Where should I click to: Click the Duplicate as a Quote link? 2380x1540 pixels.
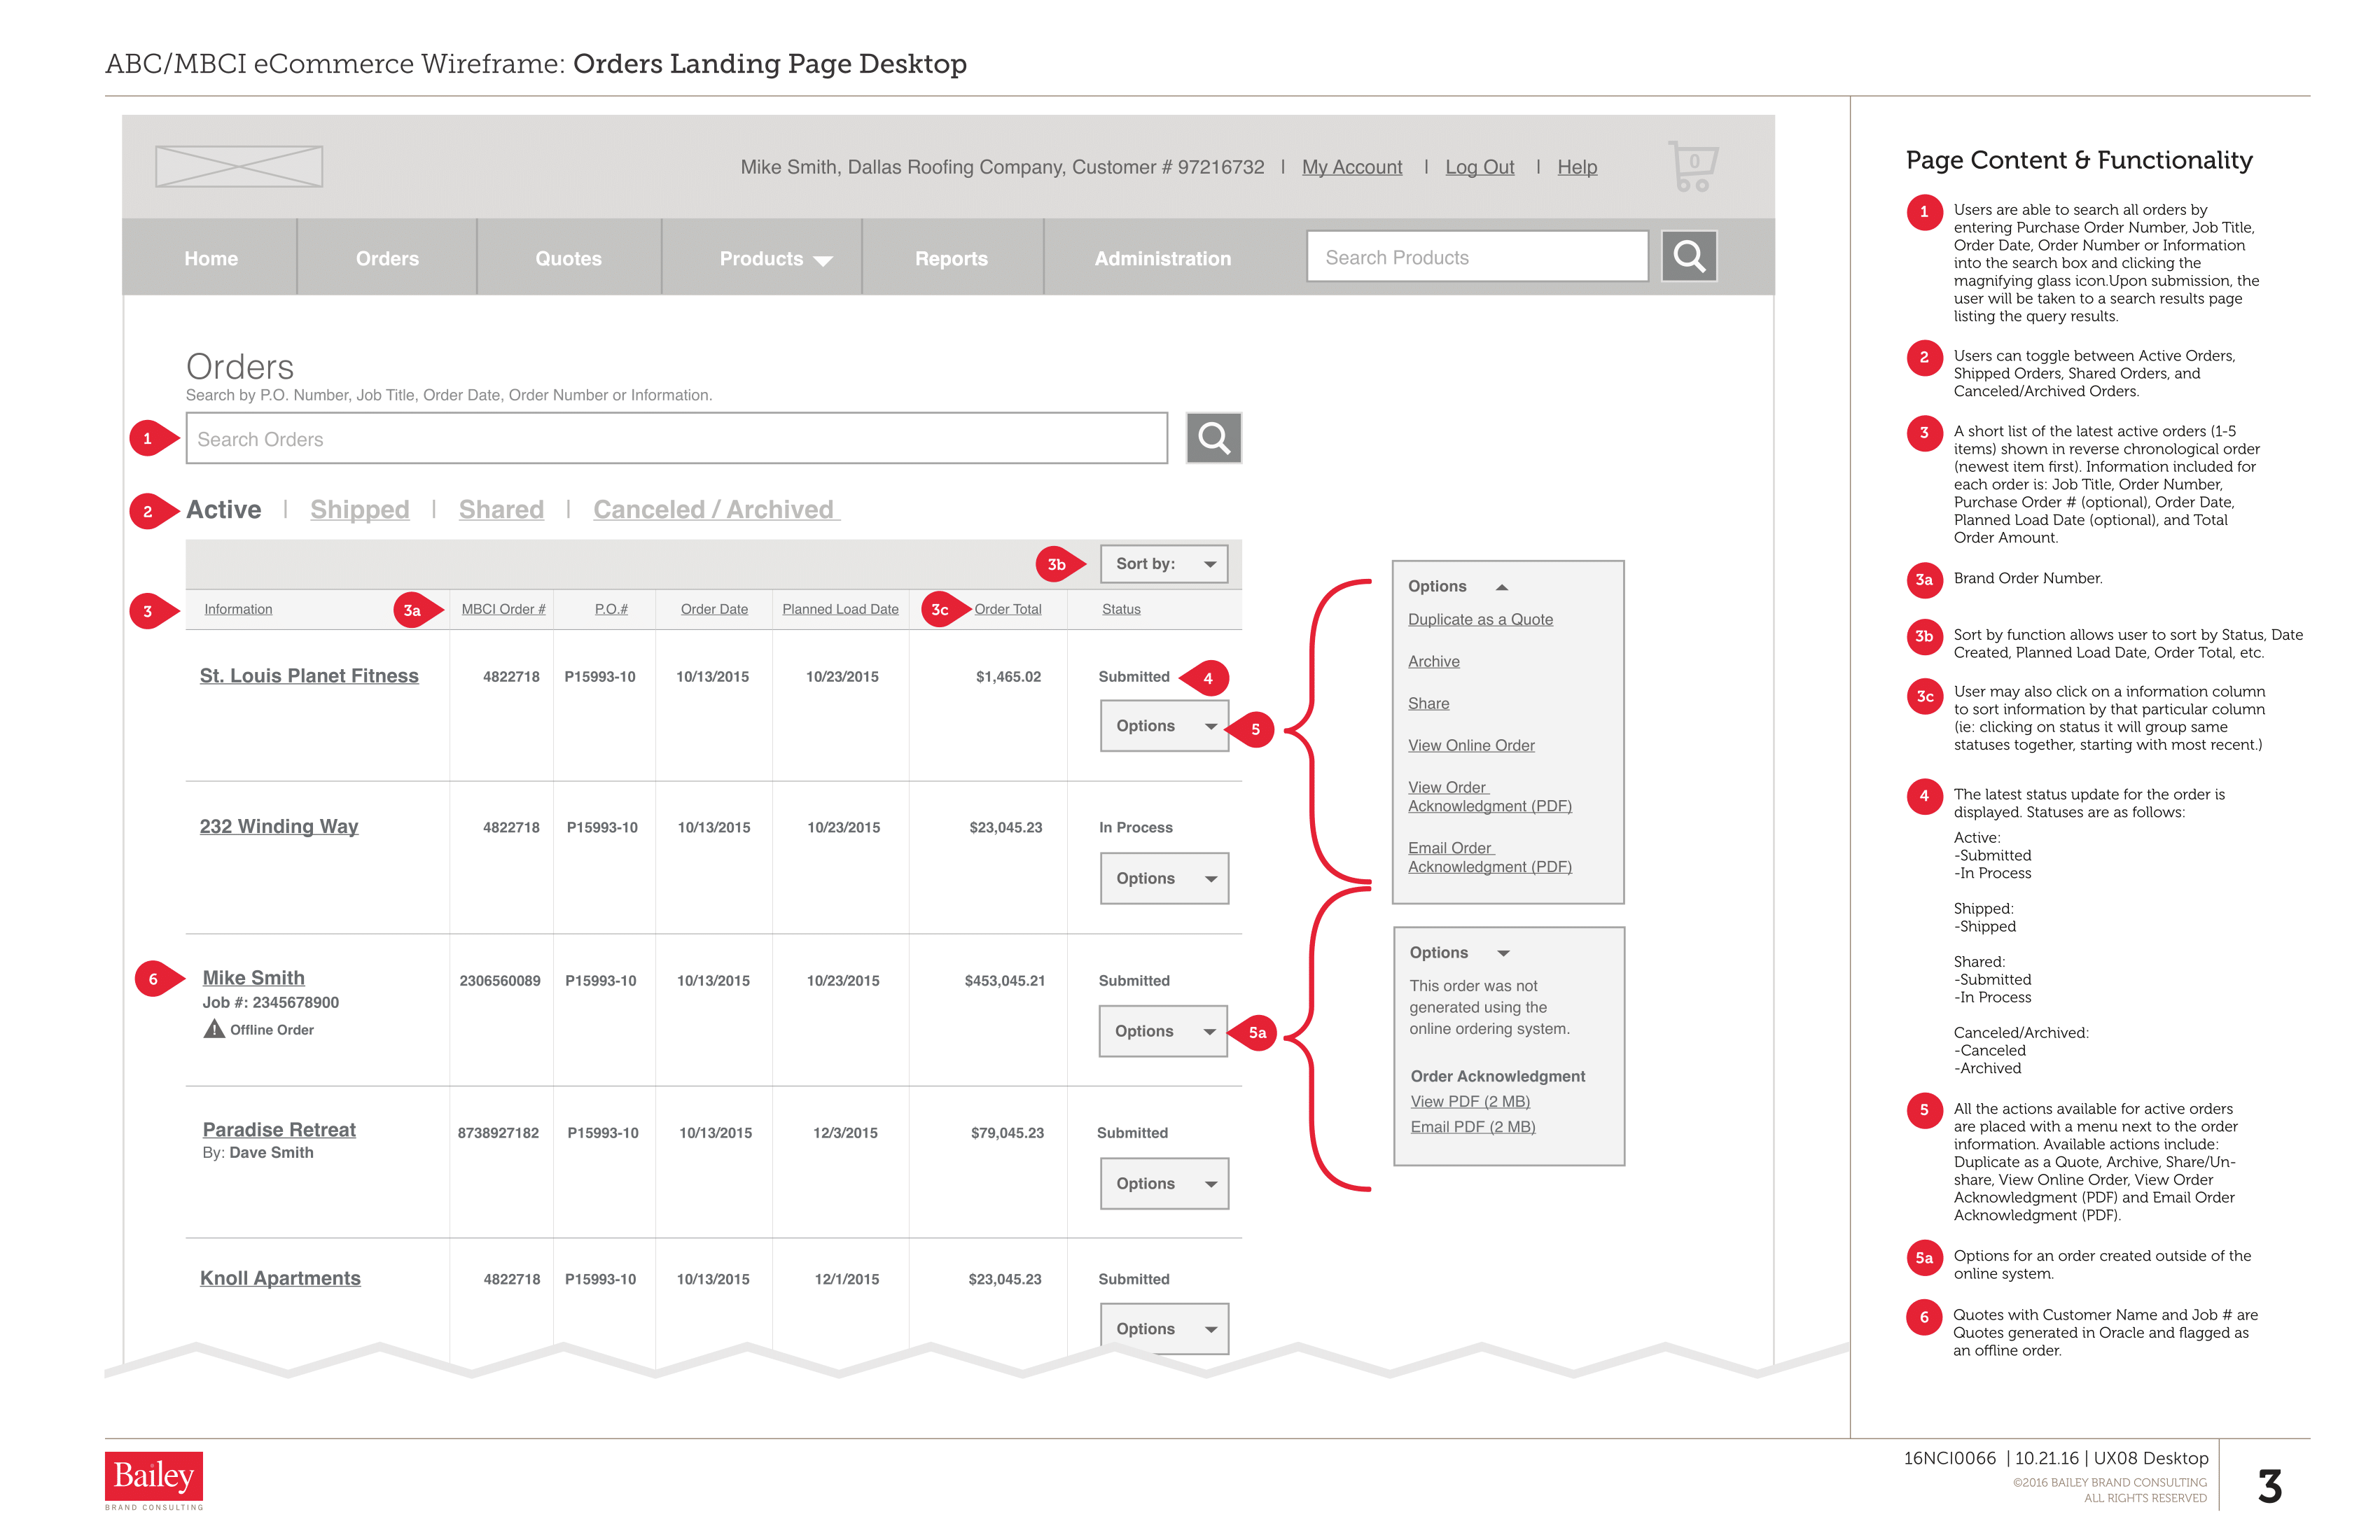click(x=1480, y=619)
